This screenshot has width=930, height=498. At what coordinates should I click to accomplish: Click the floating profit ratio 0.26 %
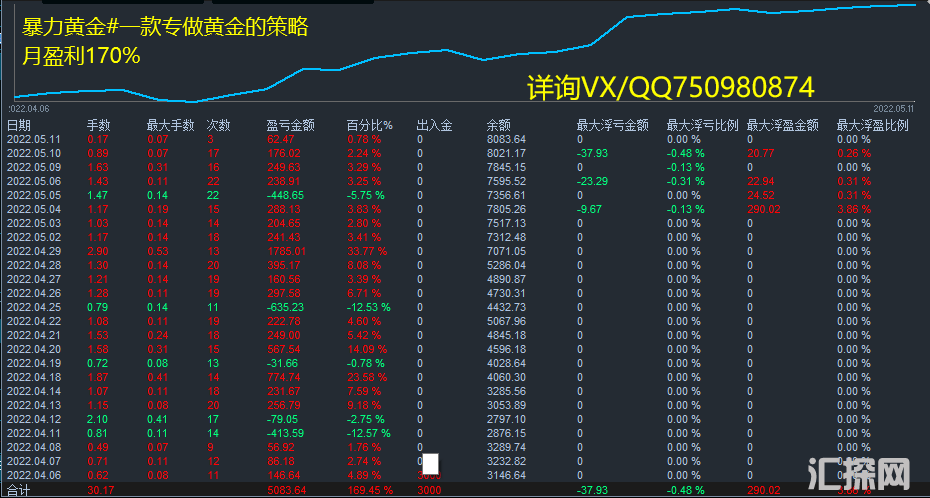pos(854,154)
